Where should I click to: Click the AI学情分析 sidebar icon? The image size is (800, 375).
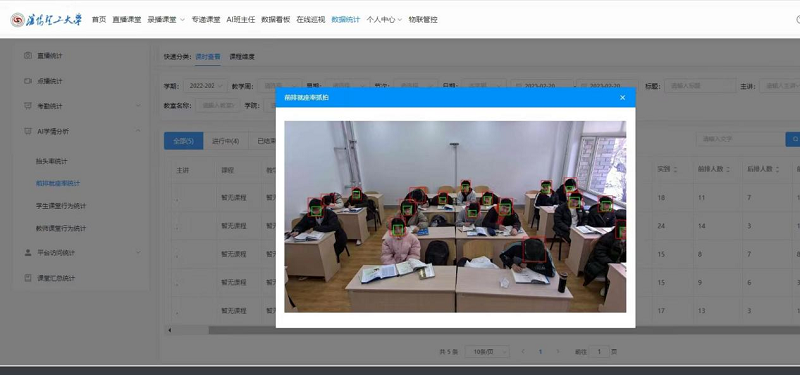click(28, 131)
